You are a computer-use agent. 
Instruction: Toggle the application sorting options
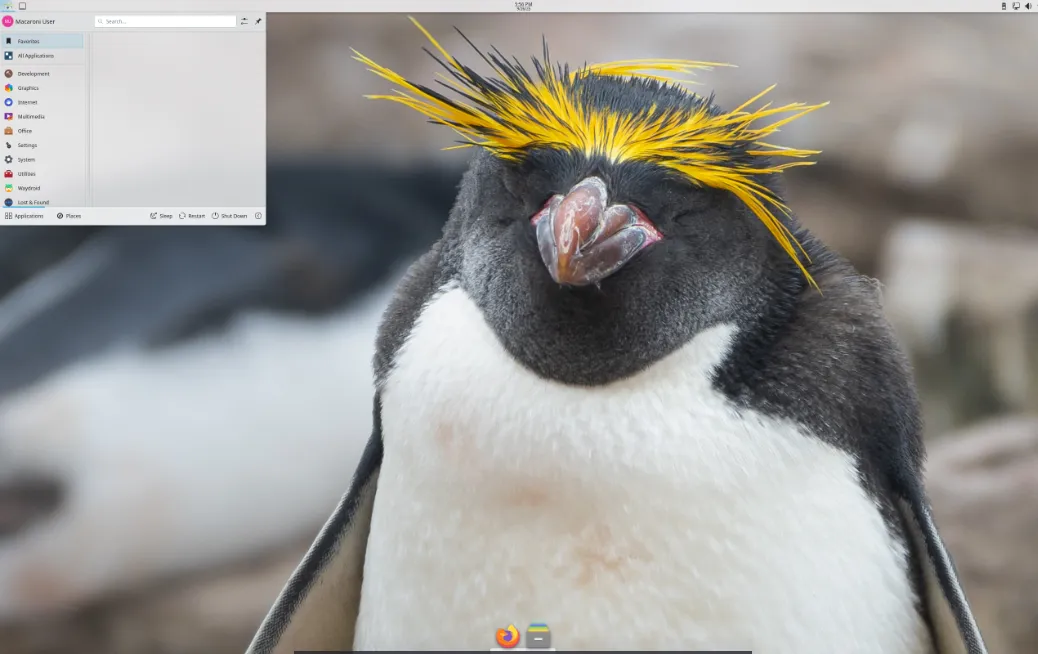243,21
